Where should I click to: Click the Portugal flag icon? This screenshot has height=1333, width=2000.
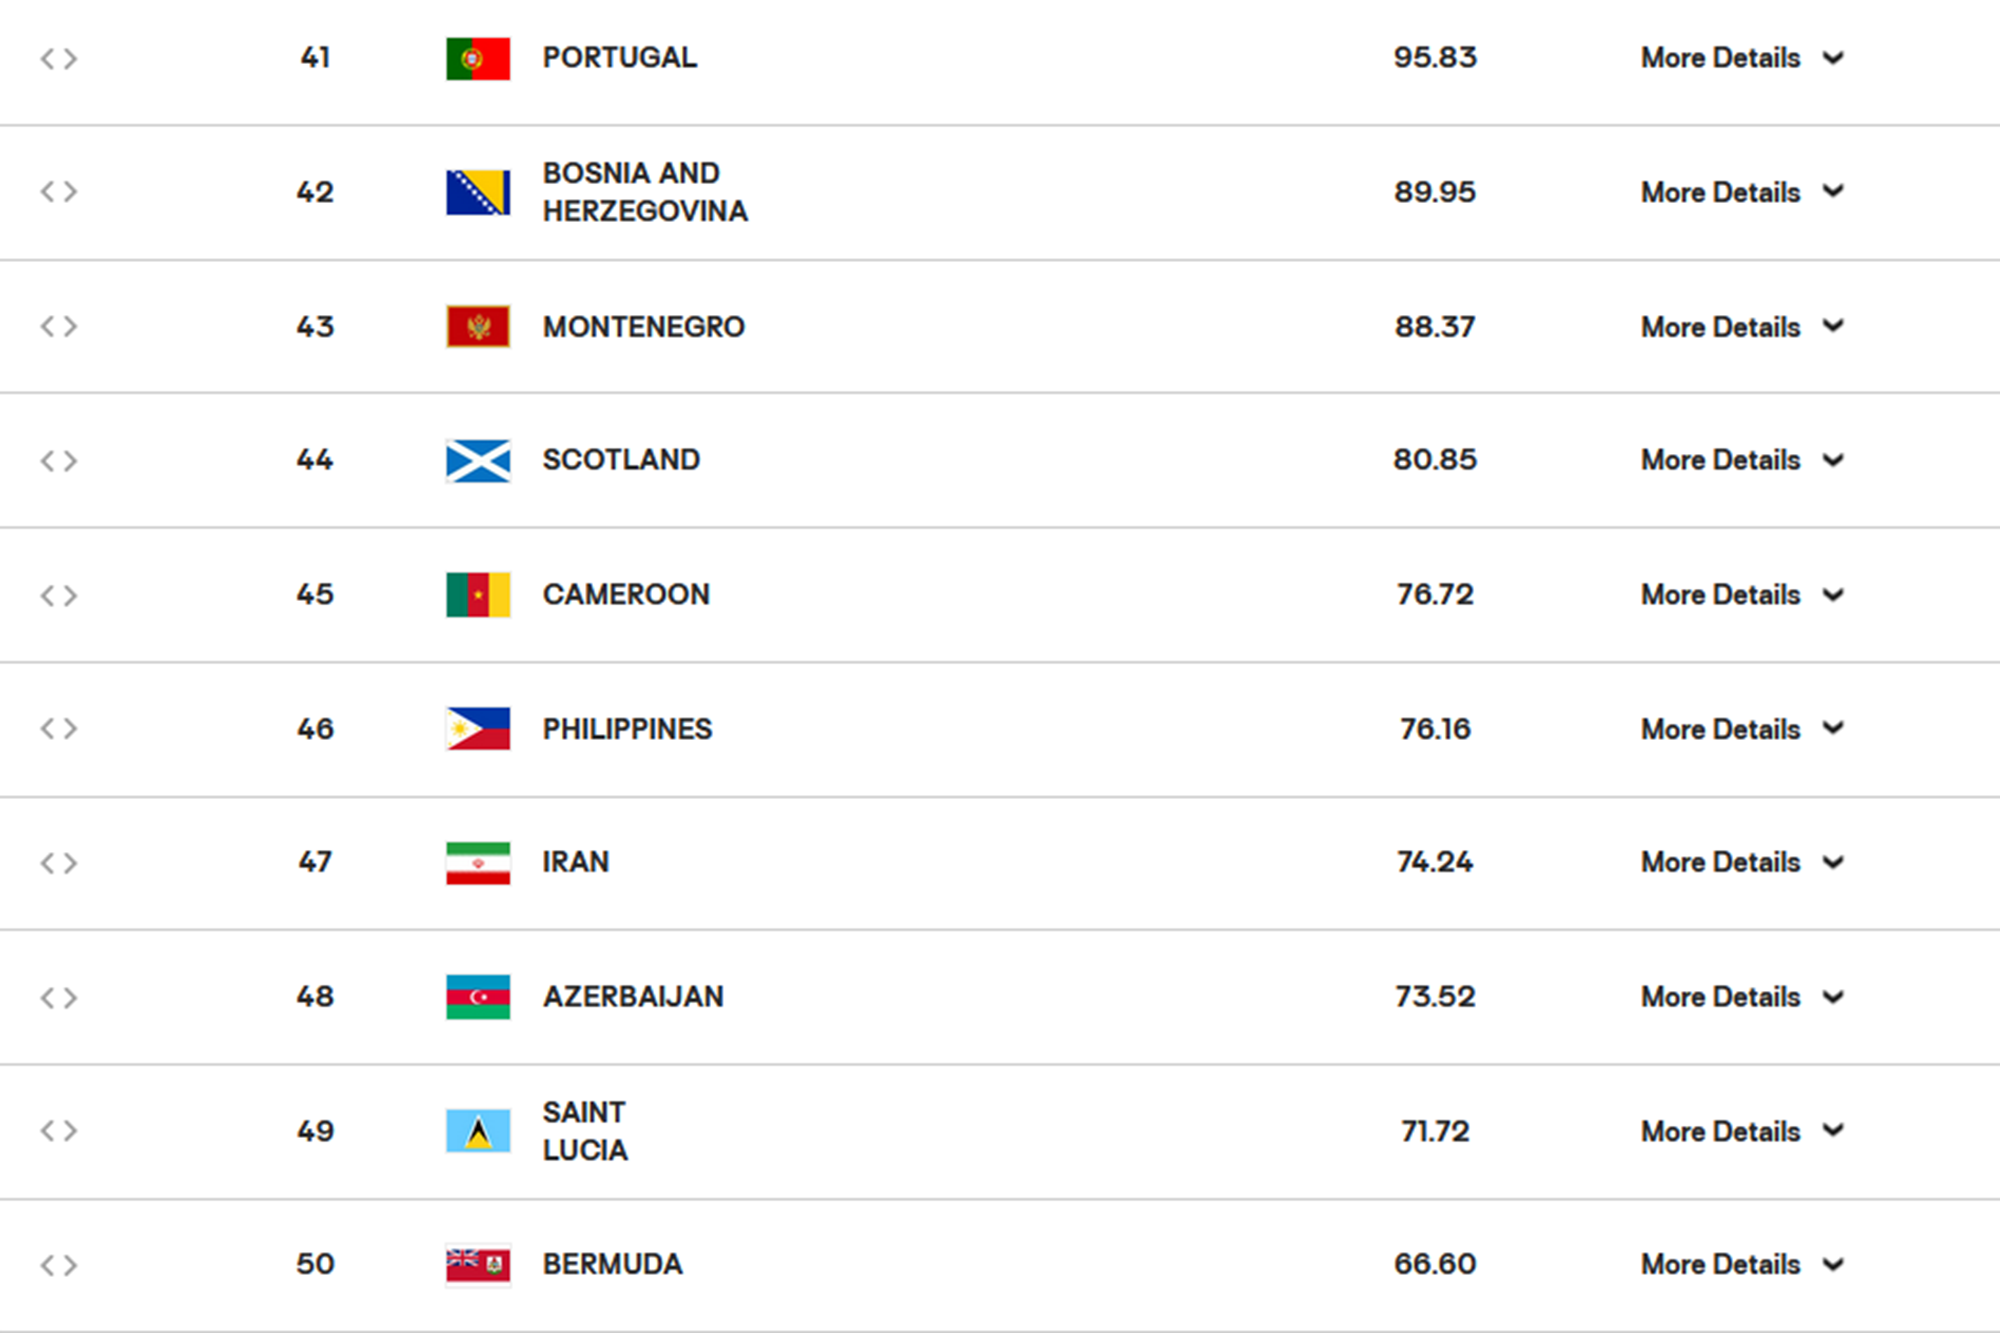(x=477, y=58)
